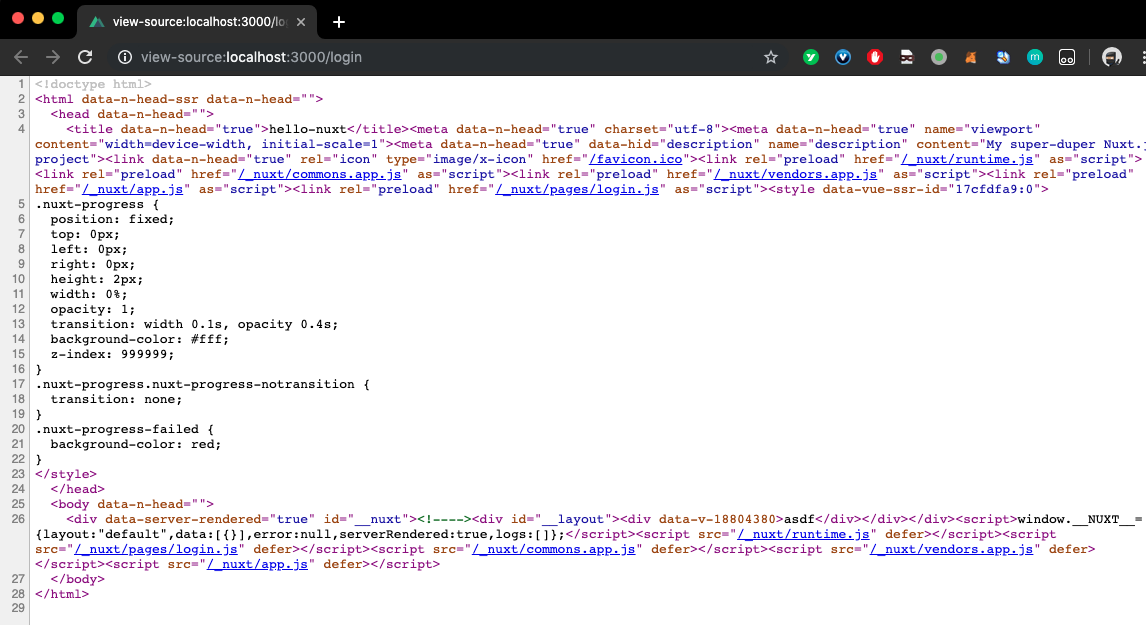This screenshot has height=625, width=1146.
Task: Click the '<body data-n-head' tag on line 25
Action: tap(132, 504)
